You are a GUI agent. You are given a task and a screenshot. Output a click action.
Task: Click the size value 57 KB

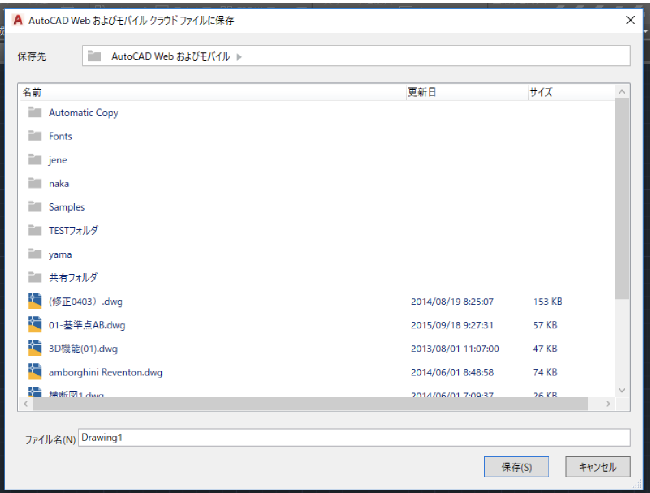545,325
